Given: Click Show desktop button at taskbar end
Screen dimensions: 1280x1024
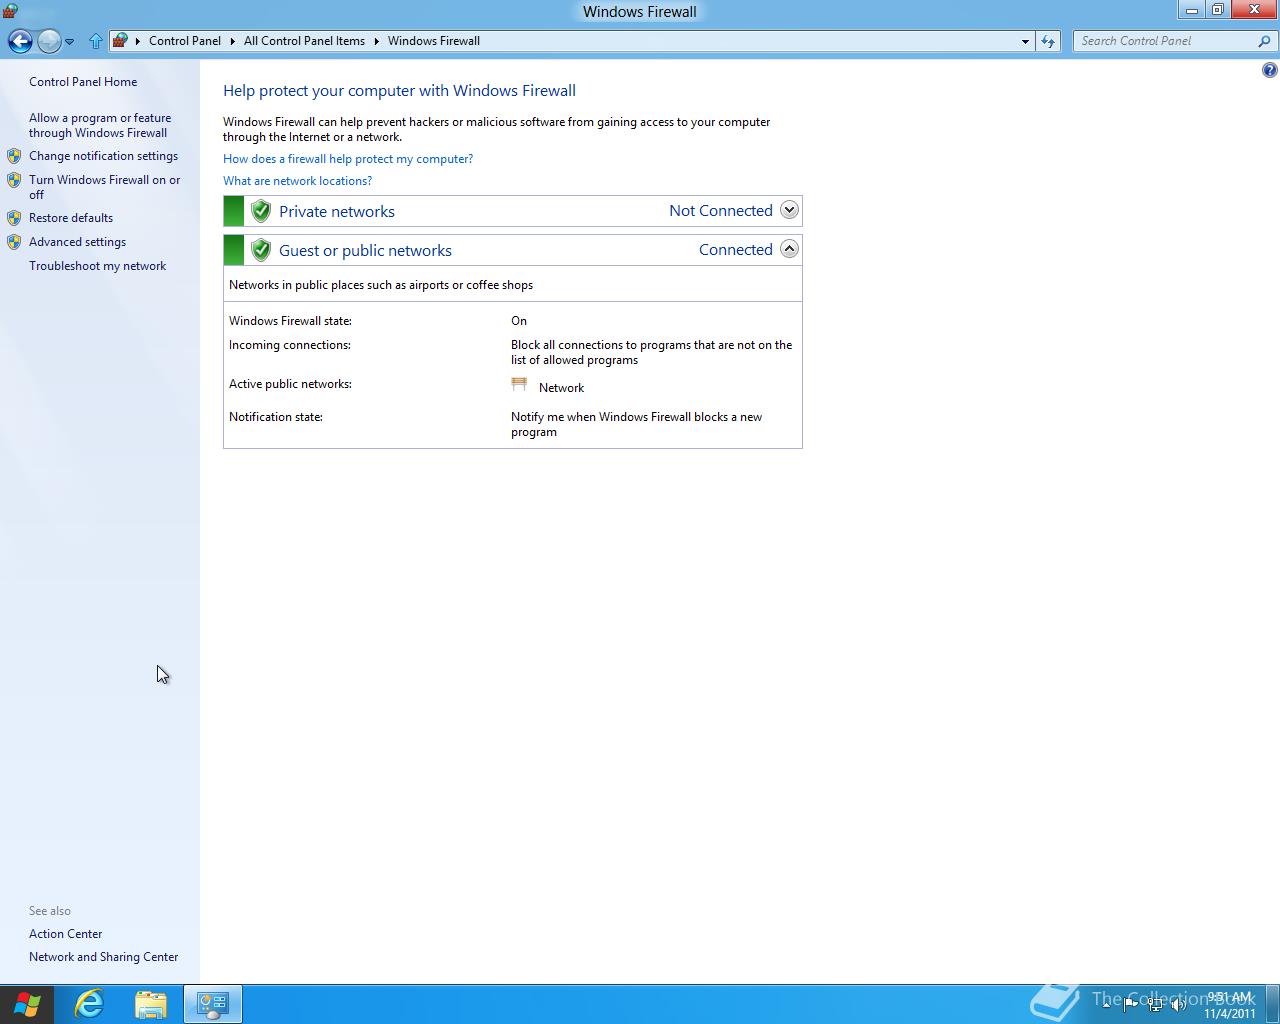Looking at the screenshot, I should point(1274,1004).
